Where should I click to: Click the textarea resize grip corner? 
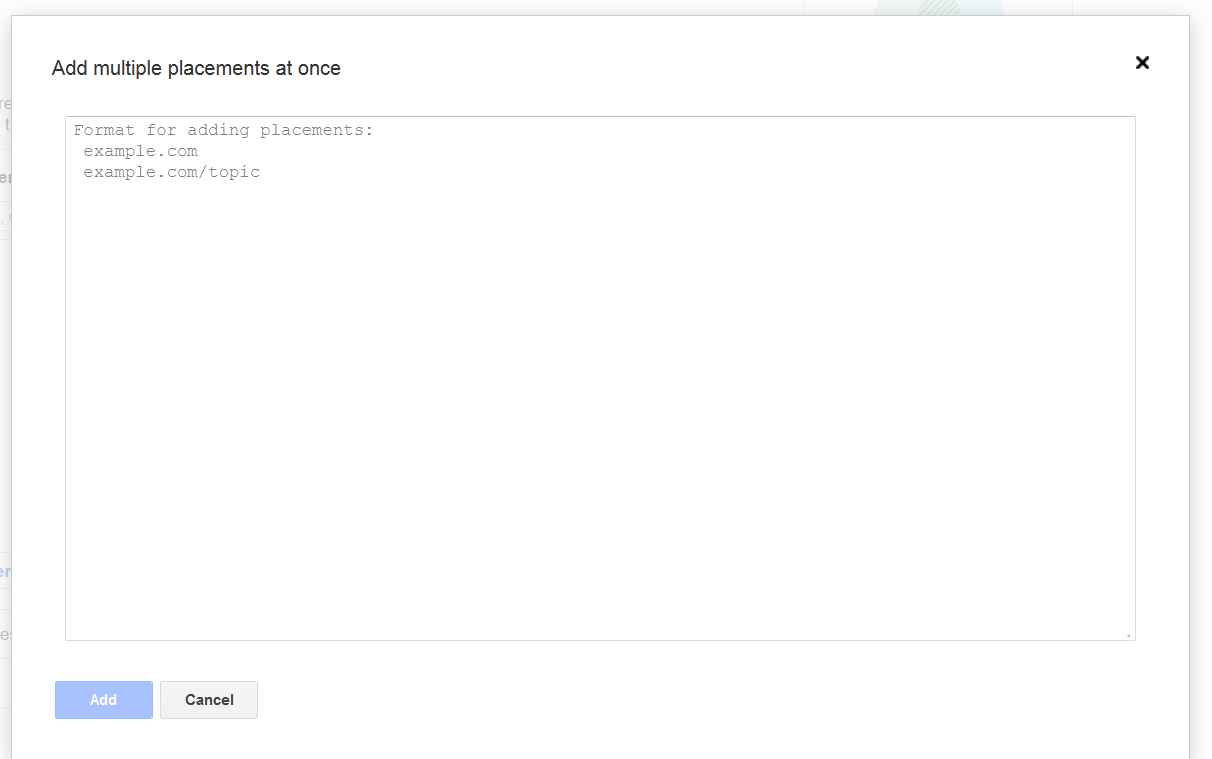[x=1129, y=634]
